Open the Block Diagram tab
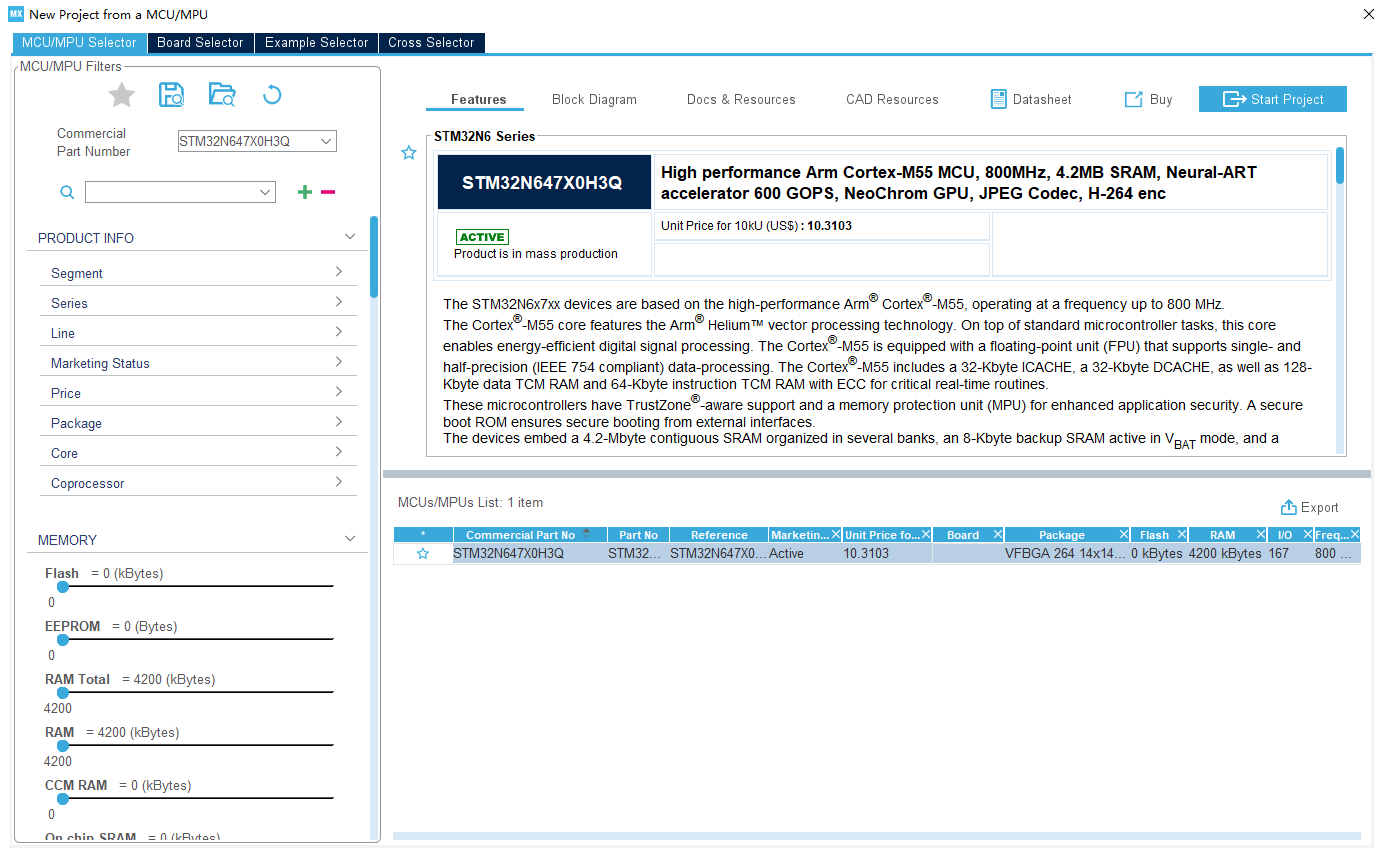The width and height of the screenshot is (1384, 858). tap(594, 99)
